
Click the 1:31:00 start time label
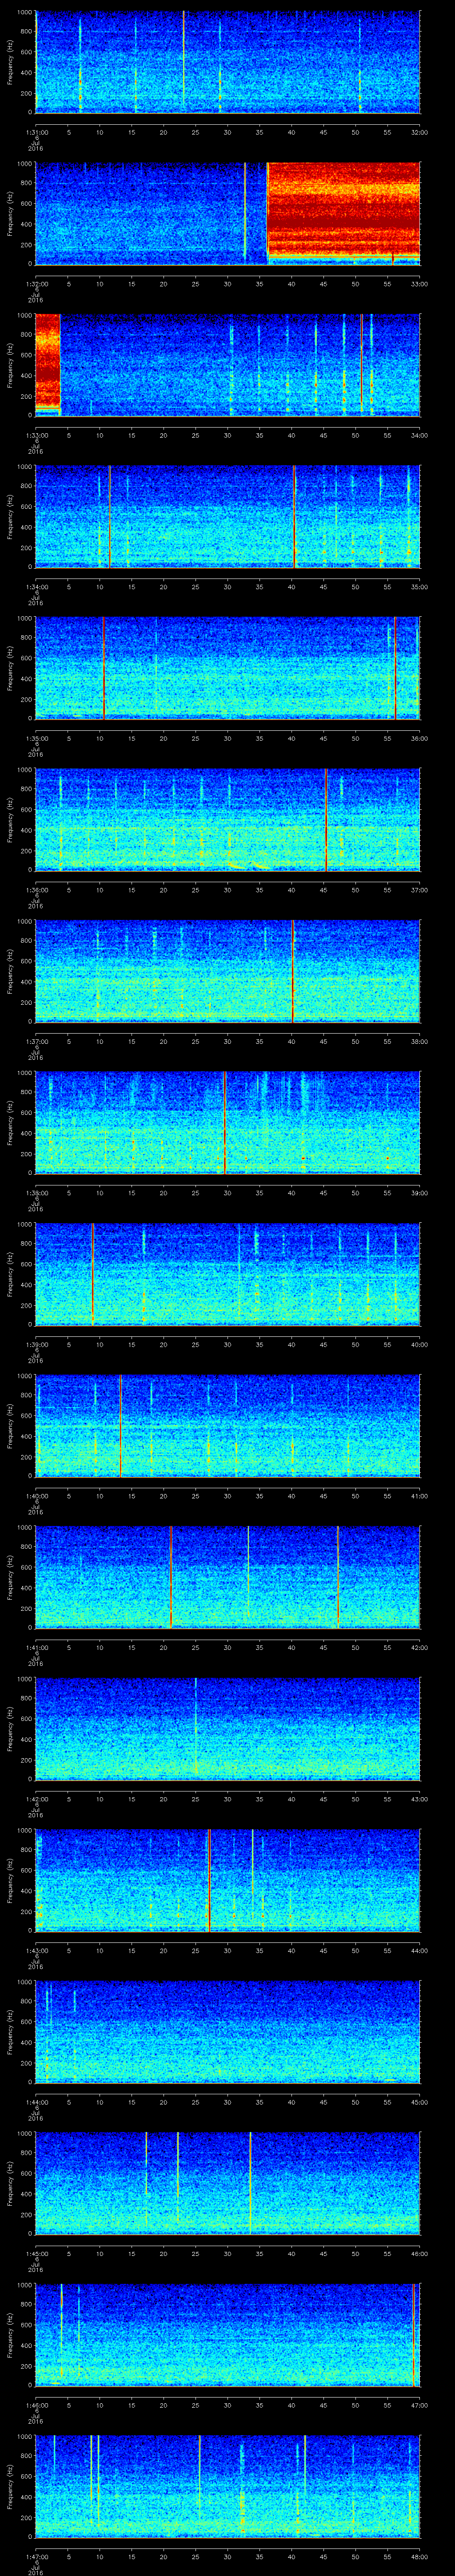(x=37, y=132)
